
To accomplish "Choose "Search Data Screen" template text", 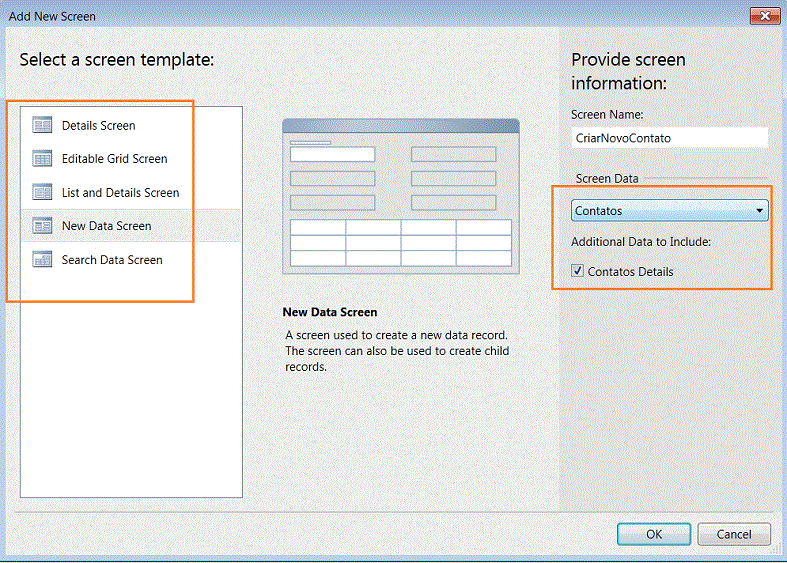I will pos(112,260).
